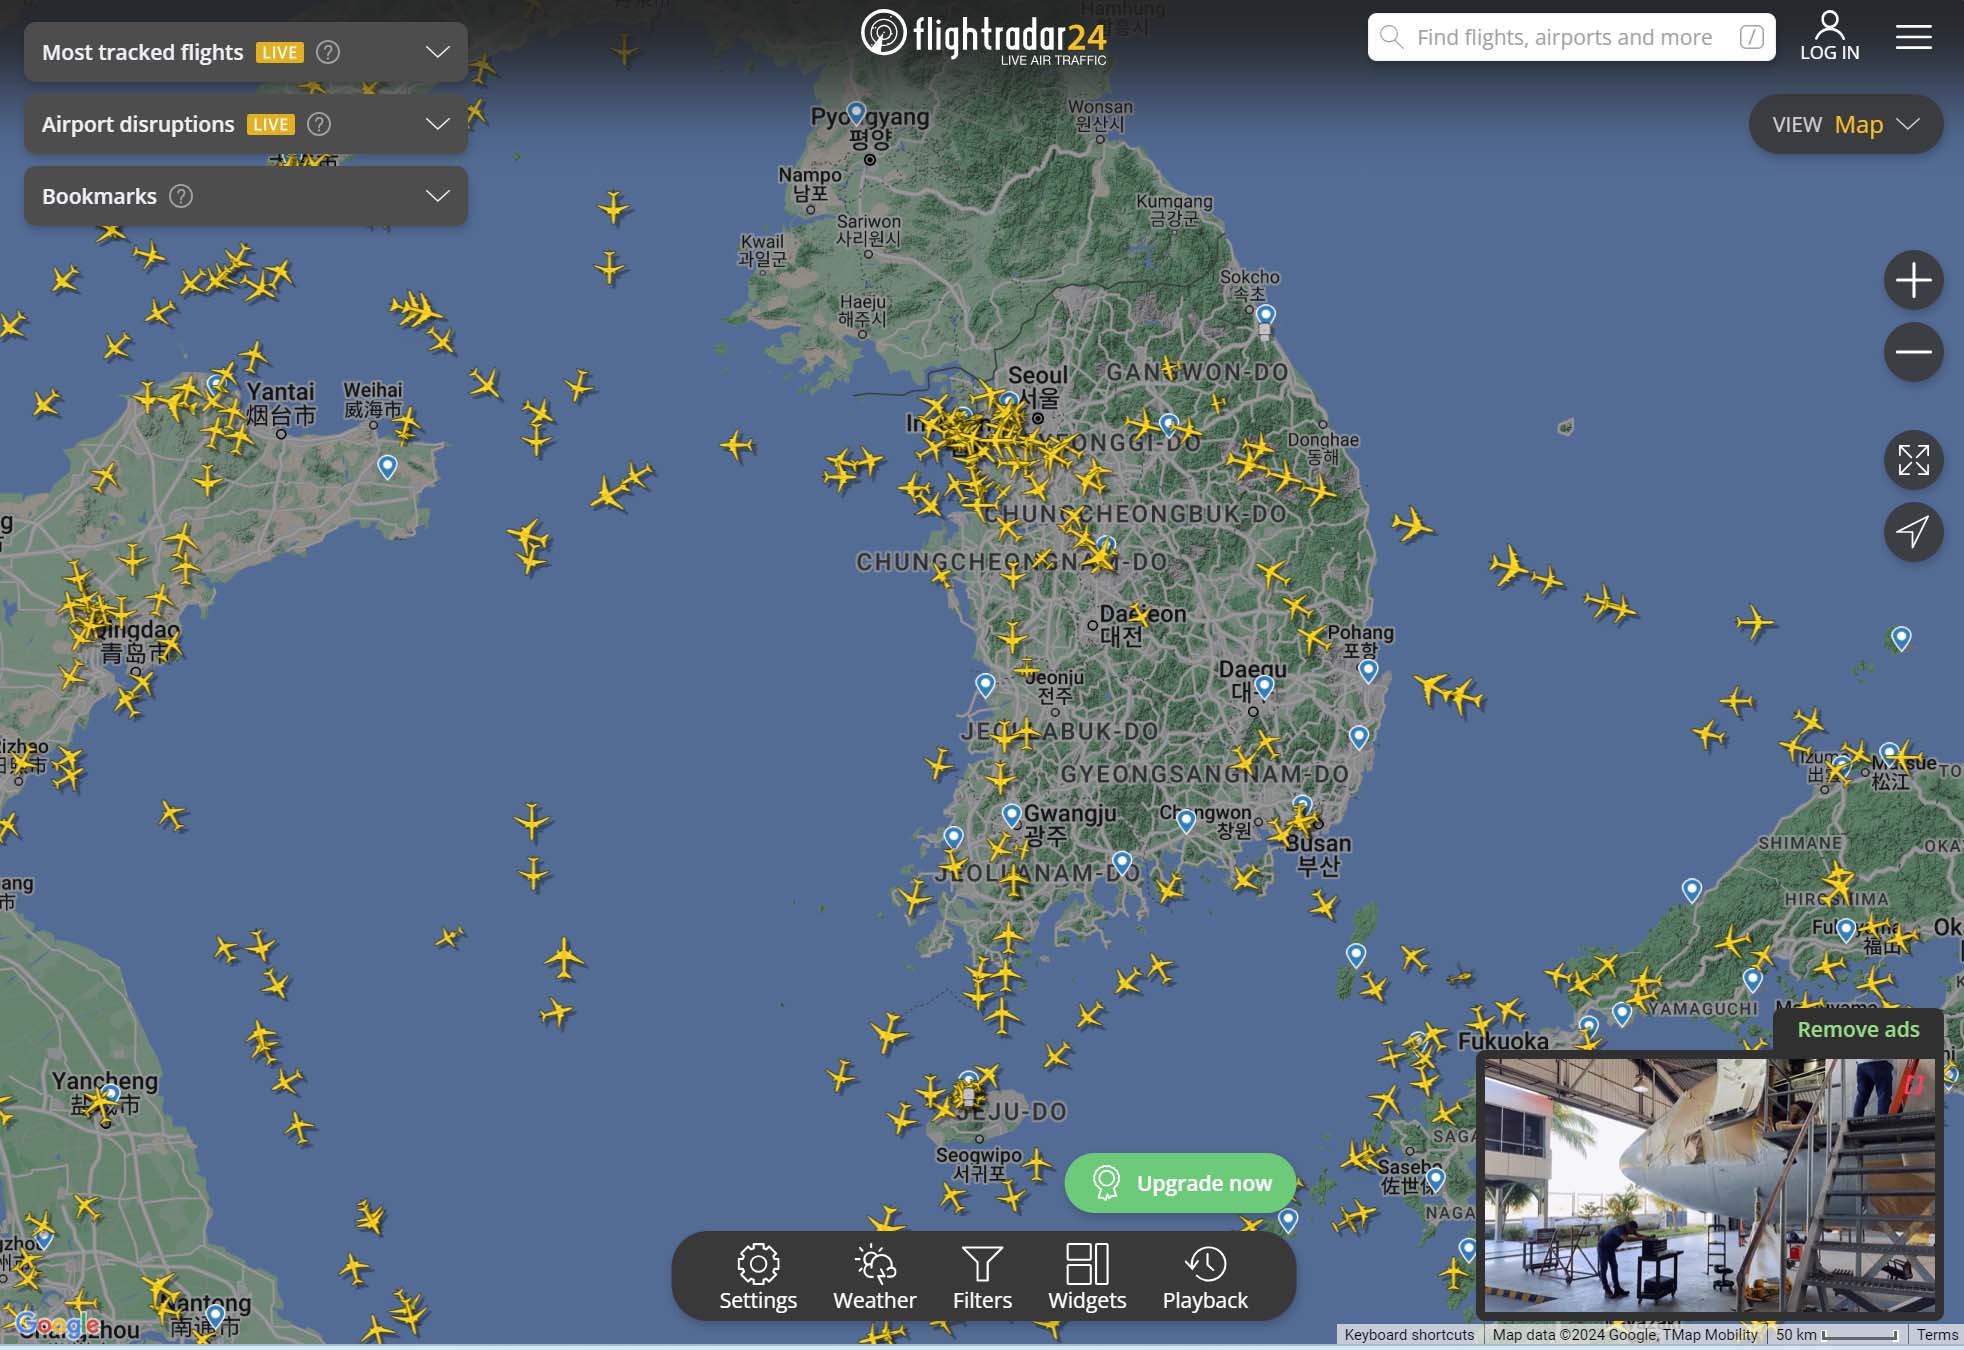Expand the Bookmarks panel
The width and height of the screenshot is (1964, 1350).
[437, 196]
